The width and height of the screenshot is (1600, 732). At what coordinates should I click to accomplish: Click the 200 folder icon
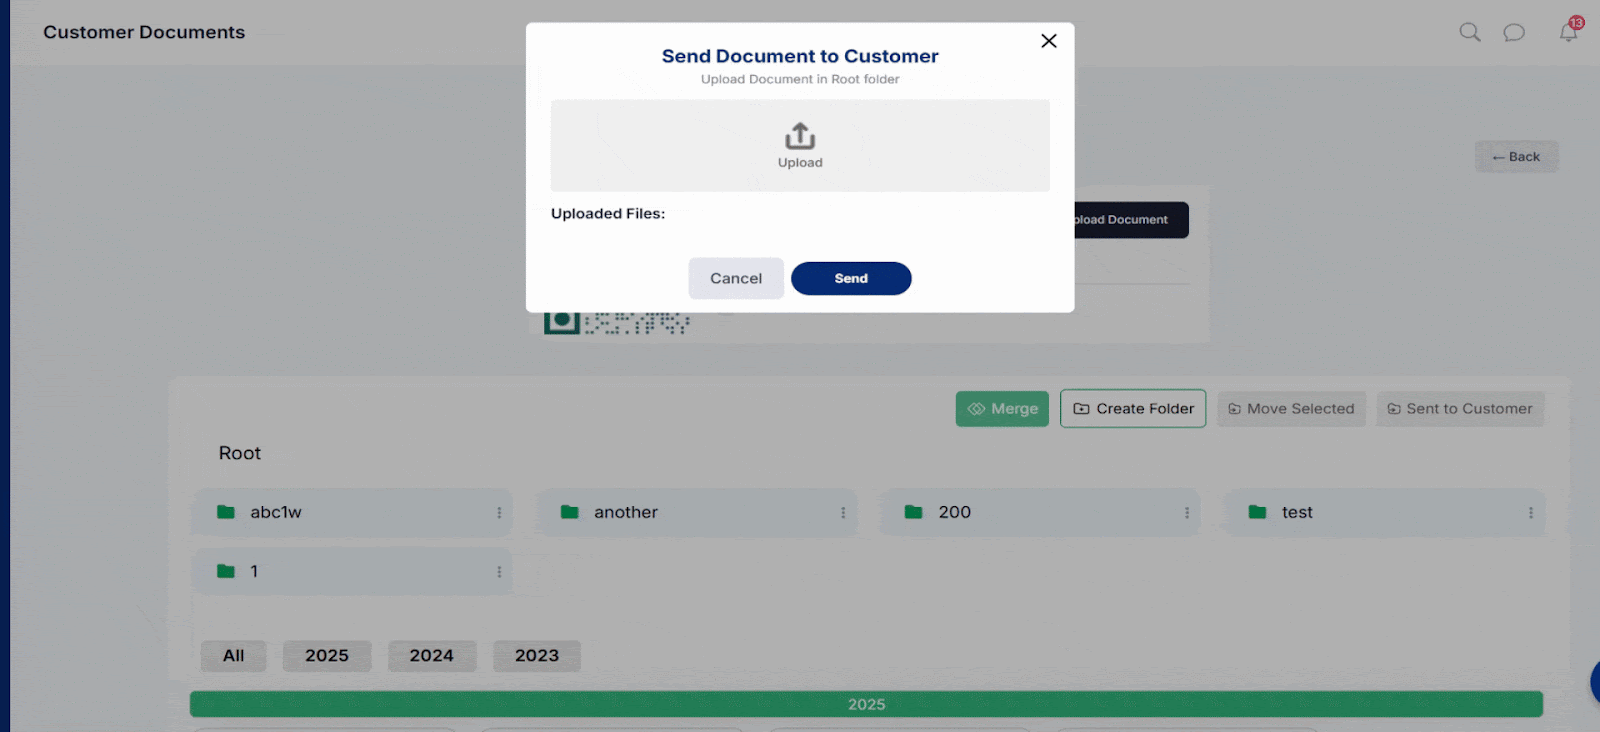coord(913,512)
